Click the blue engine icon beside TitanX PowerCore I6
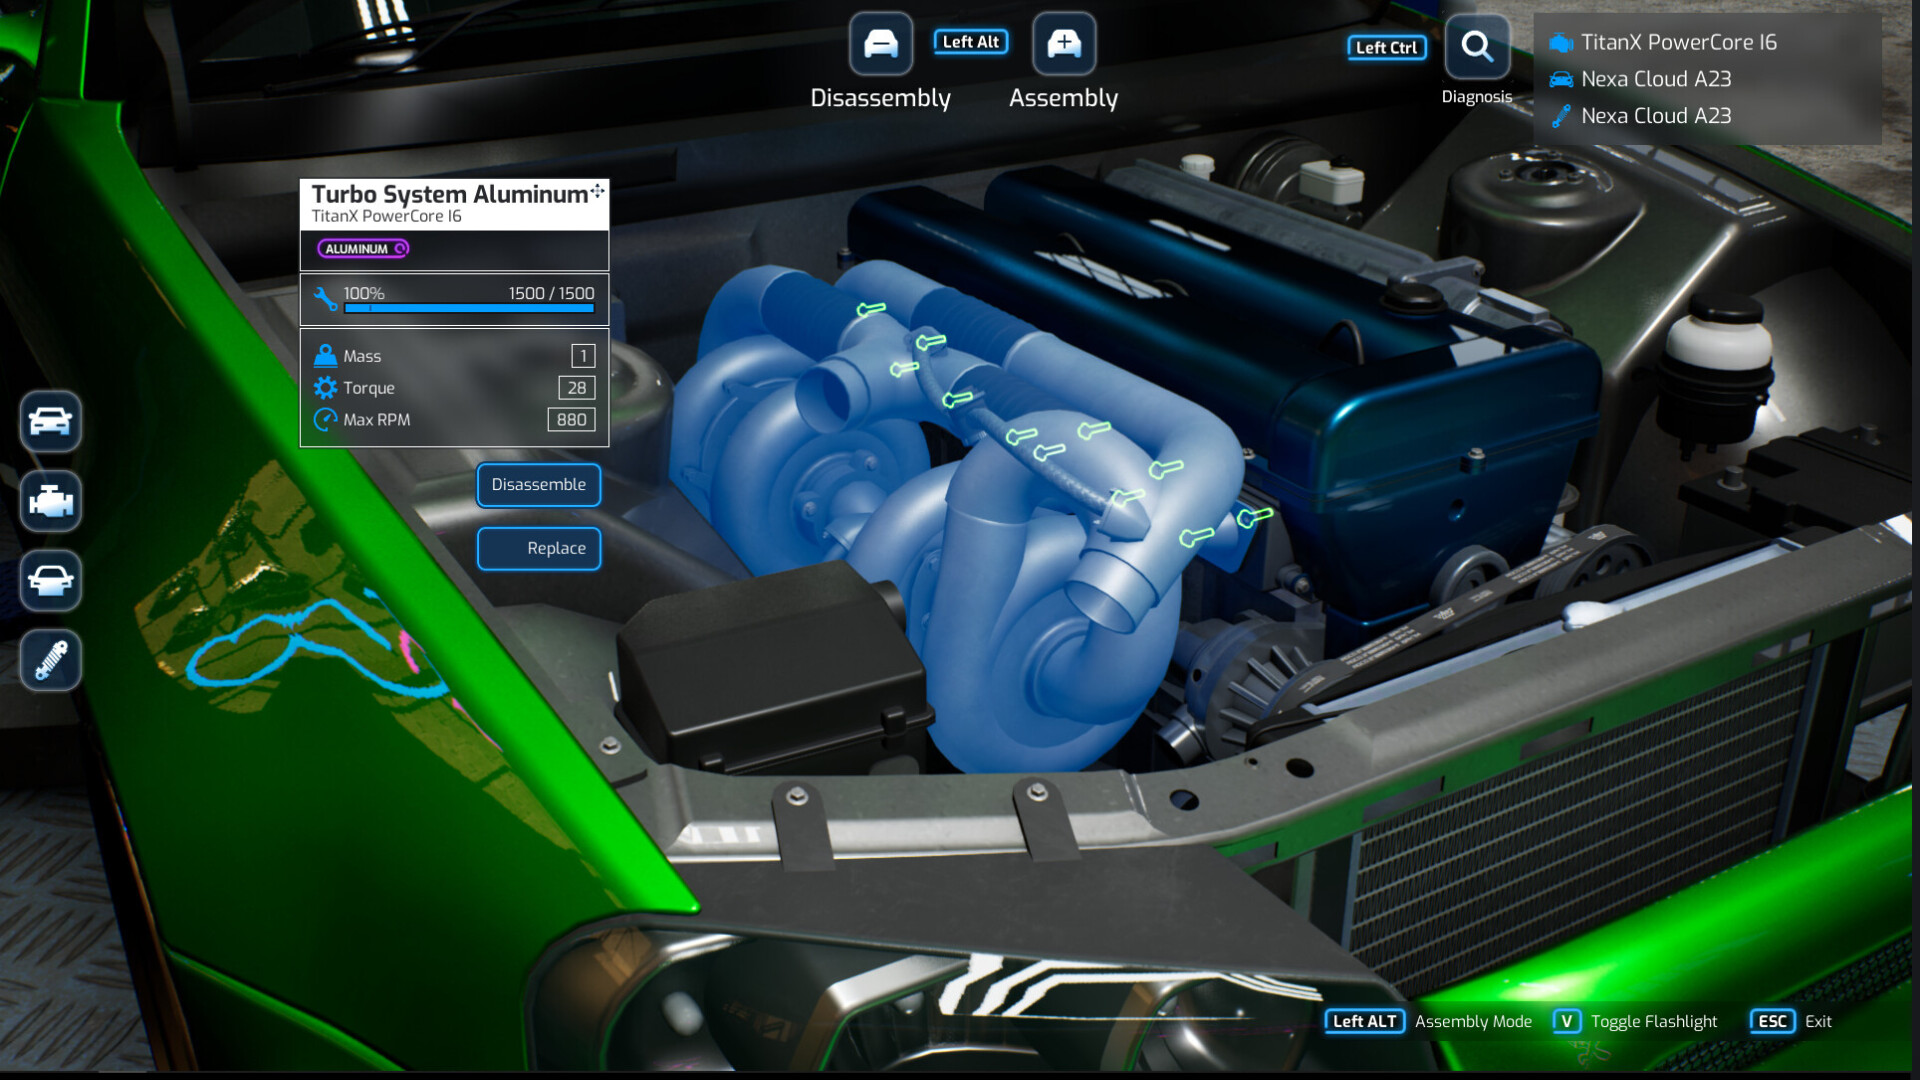 pyautogui.click(x=1560, y=42)
